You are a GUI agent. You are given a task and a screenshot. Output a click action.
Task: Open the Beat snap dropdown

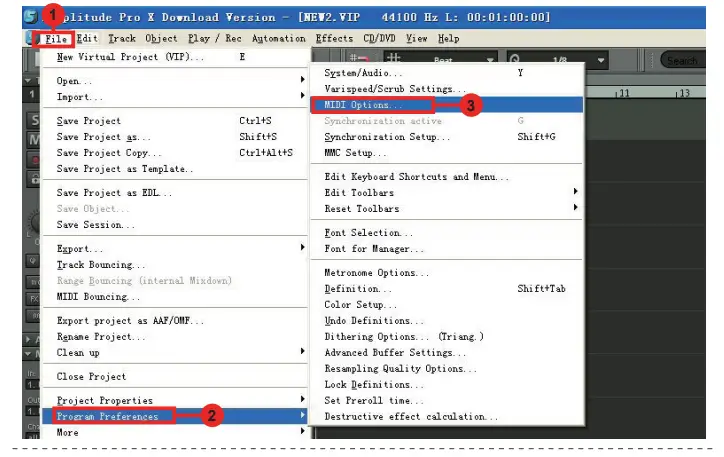pyautogui.click(x=489, y=60)
